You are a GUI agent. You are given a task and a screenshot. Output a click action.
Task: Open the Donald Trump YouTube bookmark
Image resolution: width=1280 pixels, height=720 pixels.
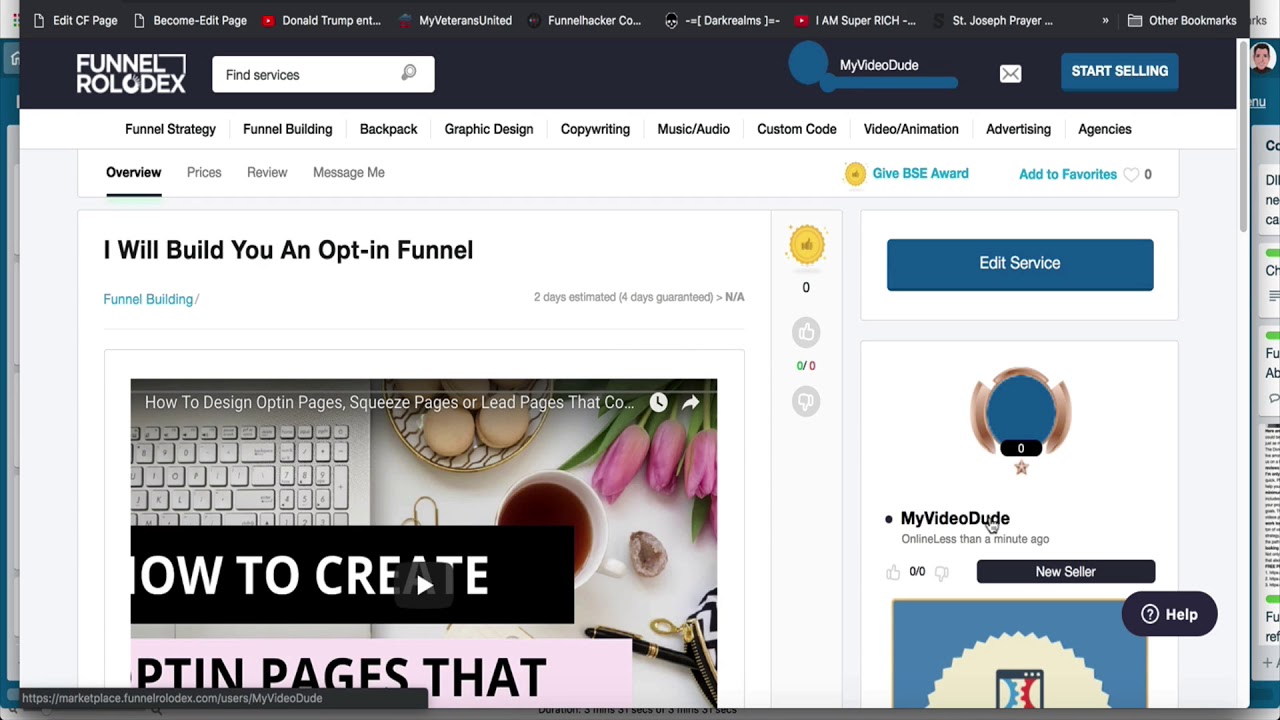pyautogui.click(x=321, y=20)
